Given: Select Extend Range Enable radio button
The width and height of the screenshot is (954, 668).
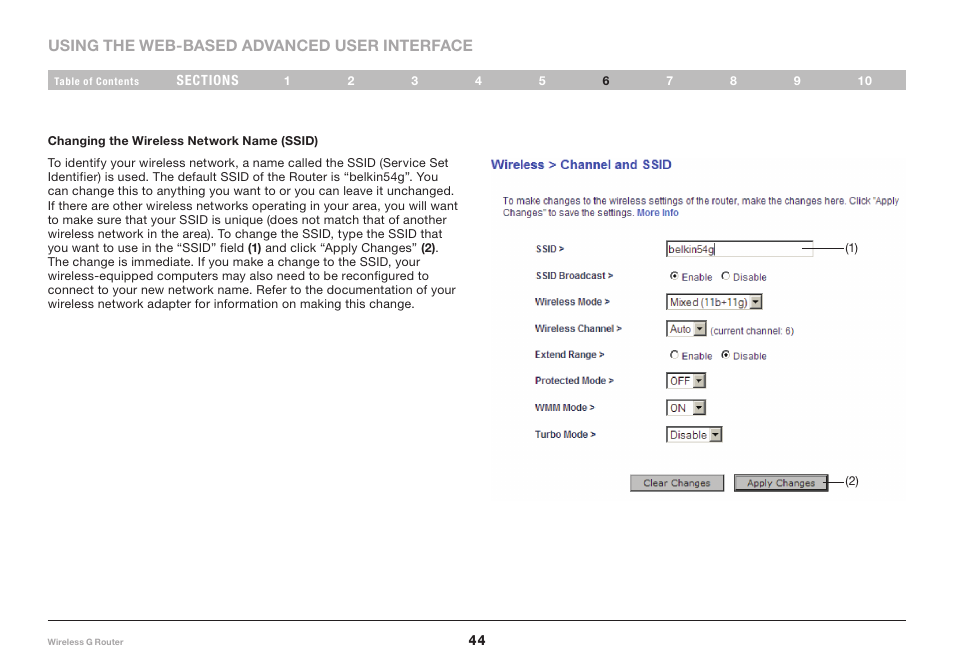Looking at the screenshot, I should coord(674,355).
